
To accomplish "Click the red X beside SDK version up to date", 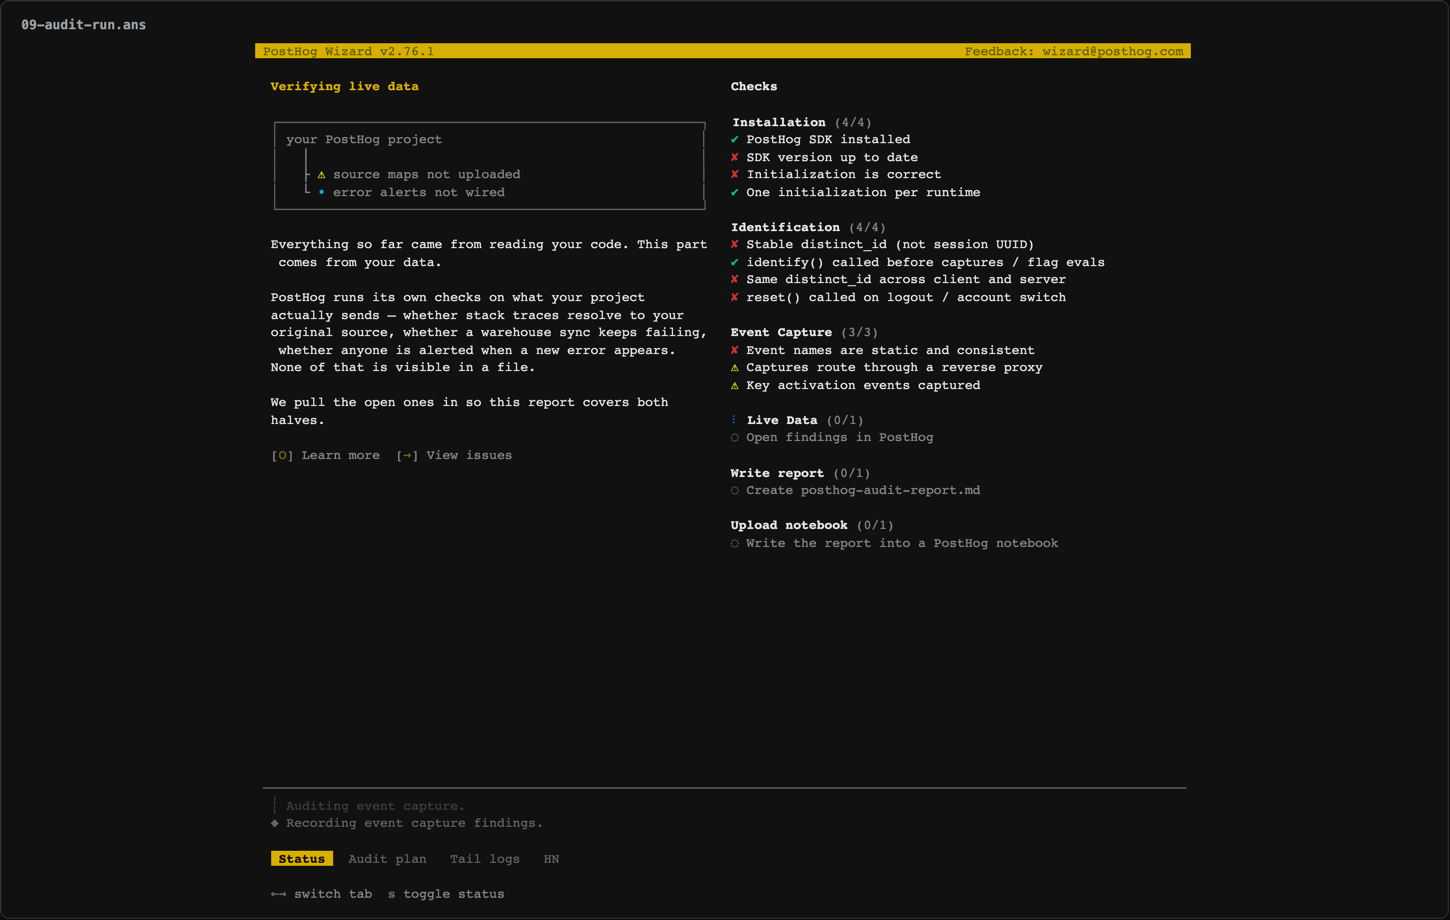I will (x=735, y=157).
